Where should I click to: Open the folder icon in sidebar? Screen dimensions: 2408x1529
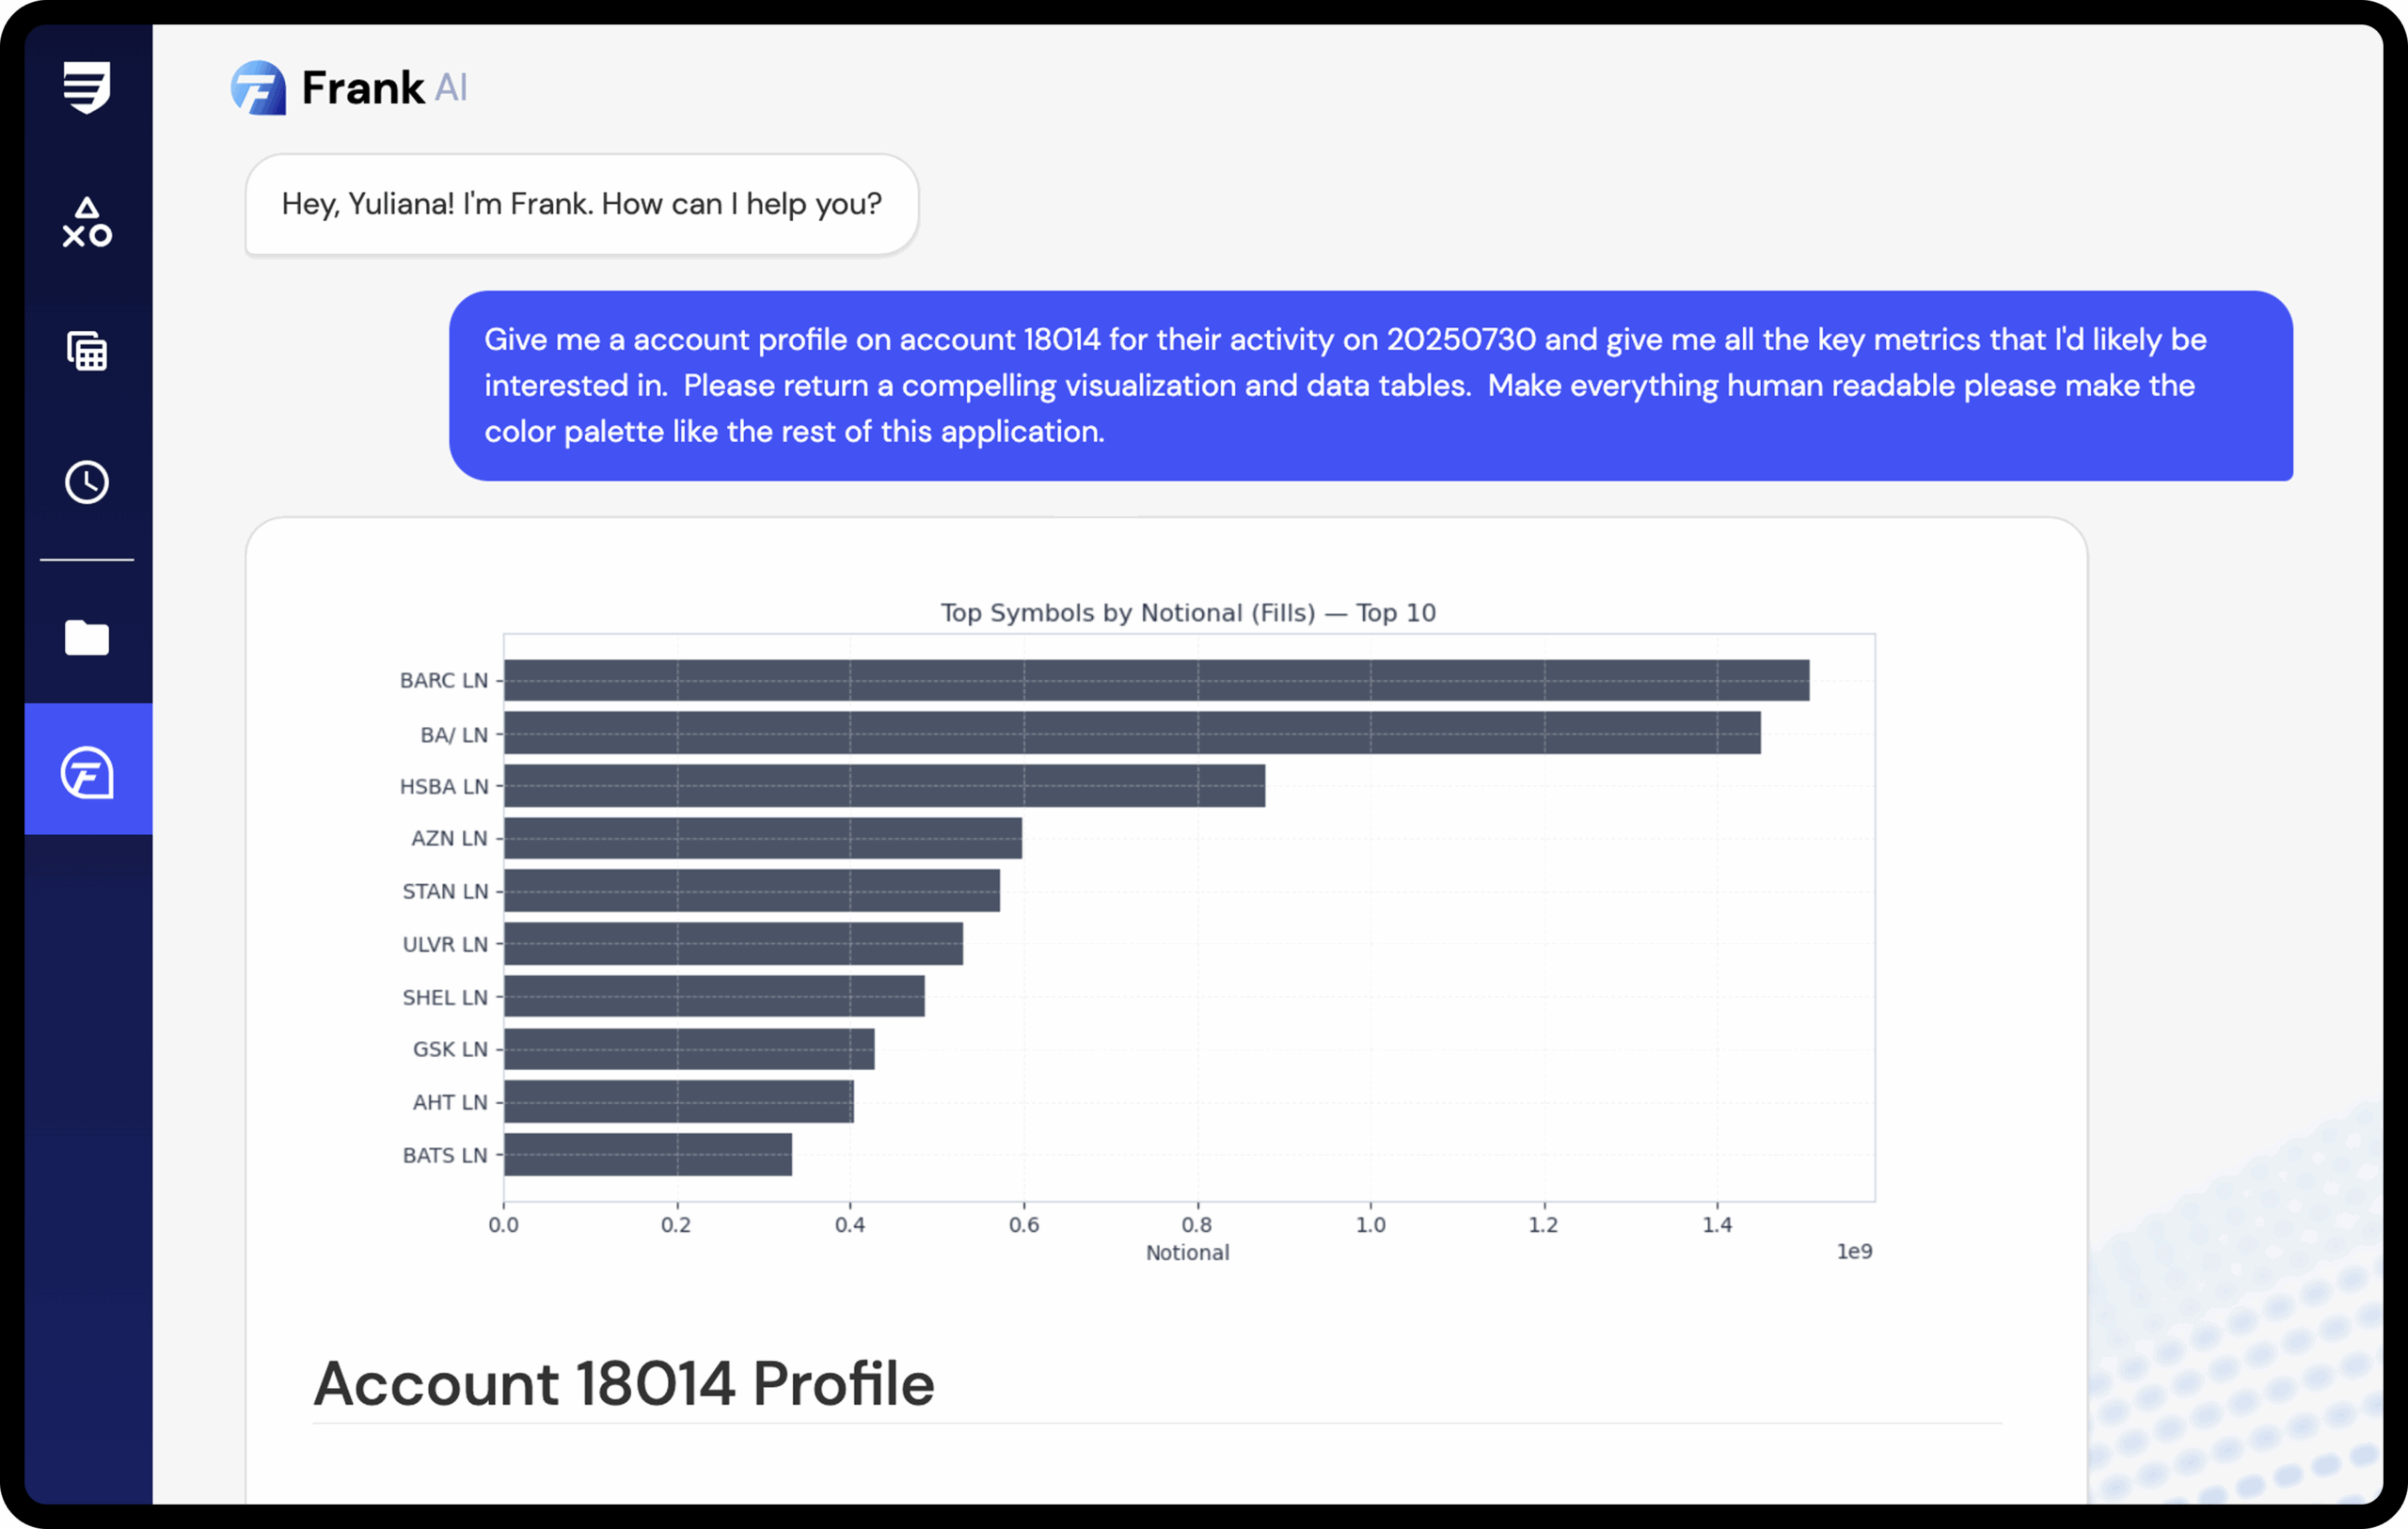87,637
